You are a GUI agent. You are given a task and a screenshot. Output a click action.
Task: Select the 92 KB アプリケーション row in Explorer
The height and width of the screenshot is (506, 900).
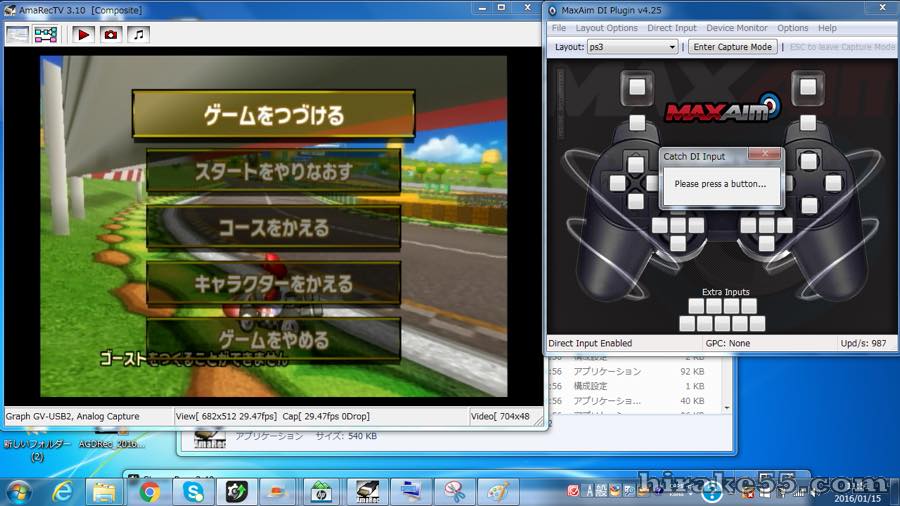634,371
